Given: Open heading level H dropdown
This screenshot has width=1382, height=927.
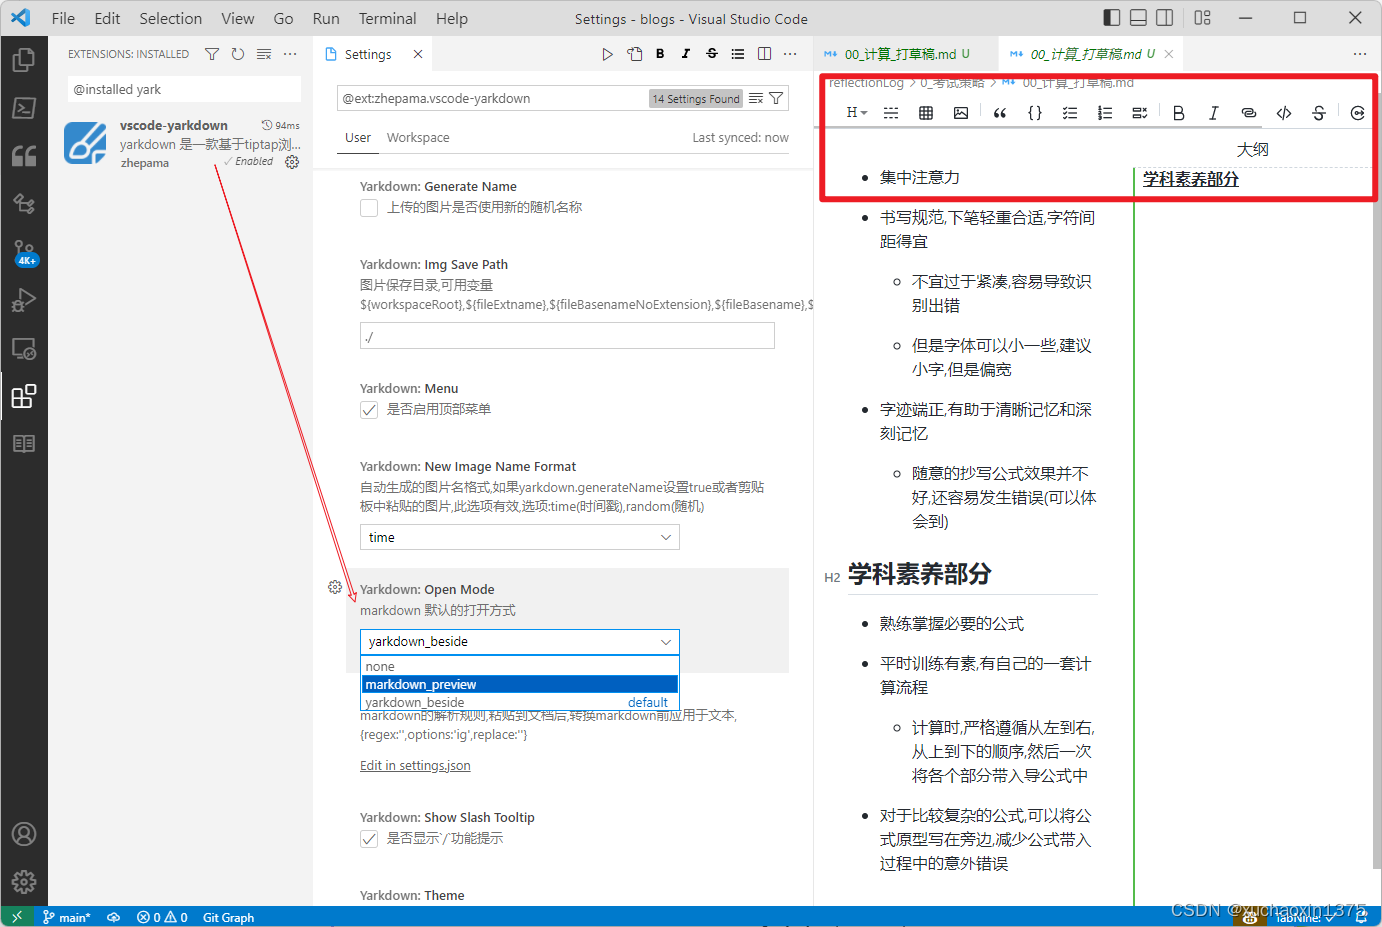Looking at the screenshot, I should pyautogui.click(x=857, y=113).
